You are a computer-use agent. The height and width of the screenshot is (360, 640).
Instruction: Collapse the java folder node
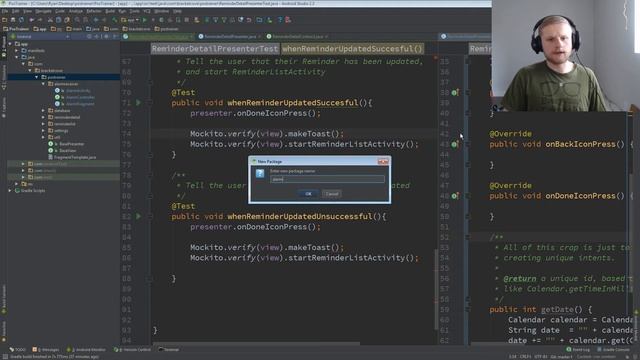(x=17, y=57)
